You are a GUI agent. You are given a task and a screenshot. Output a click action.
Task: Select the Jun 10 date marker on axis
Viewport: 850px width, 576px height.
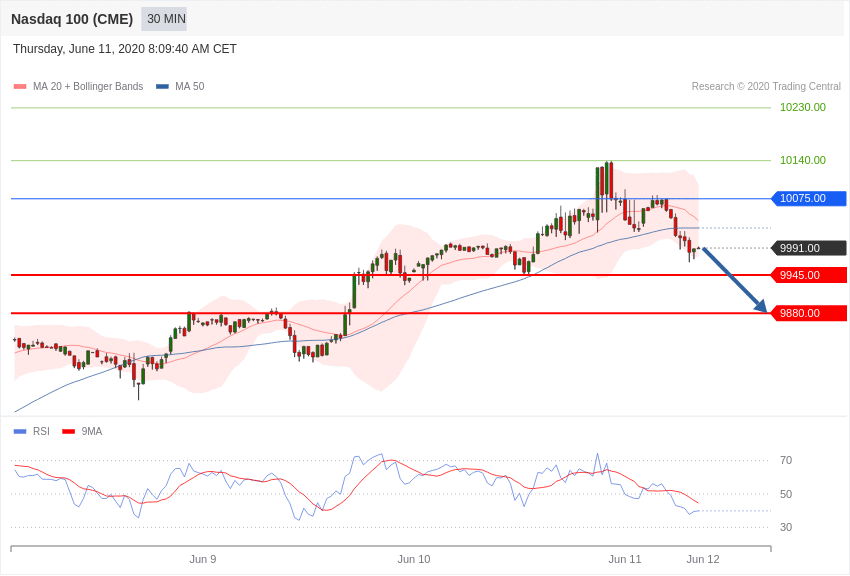pyautogui.click(x=414, y=559)
